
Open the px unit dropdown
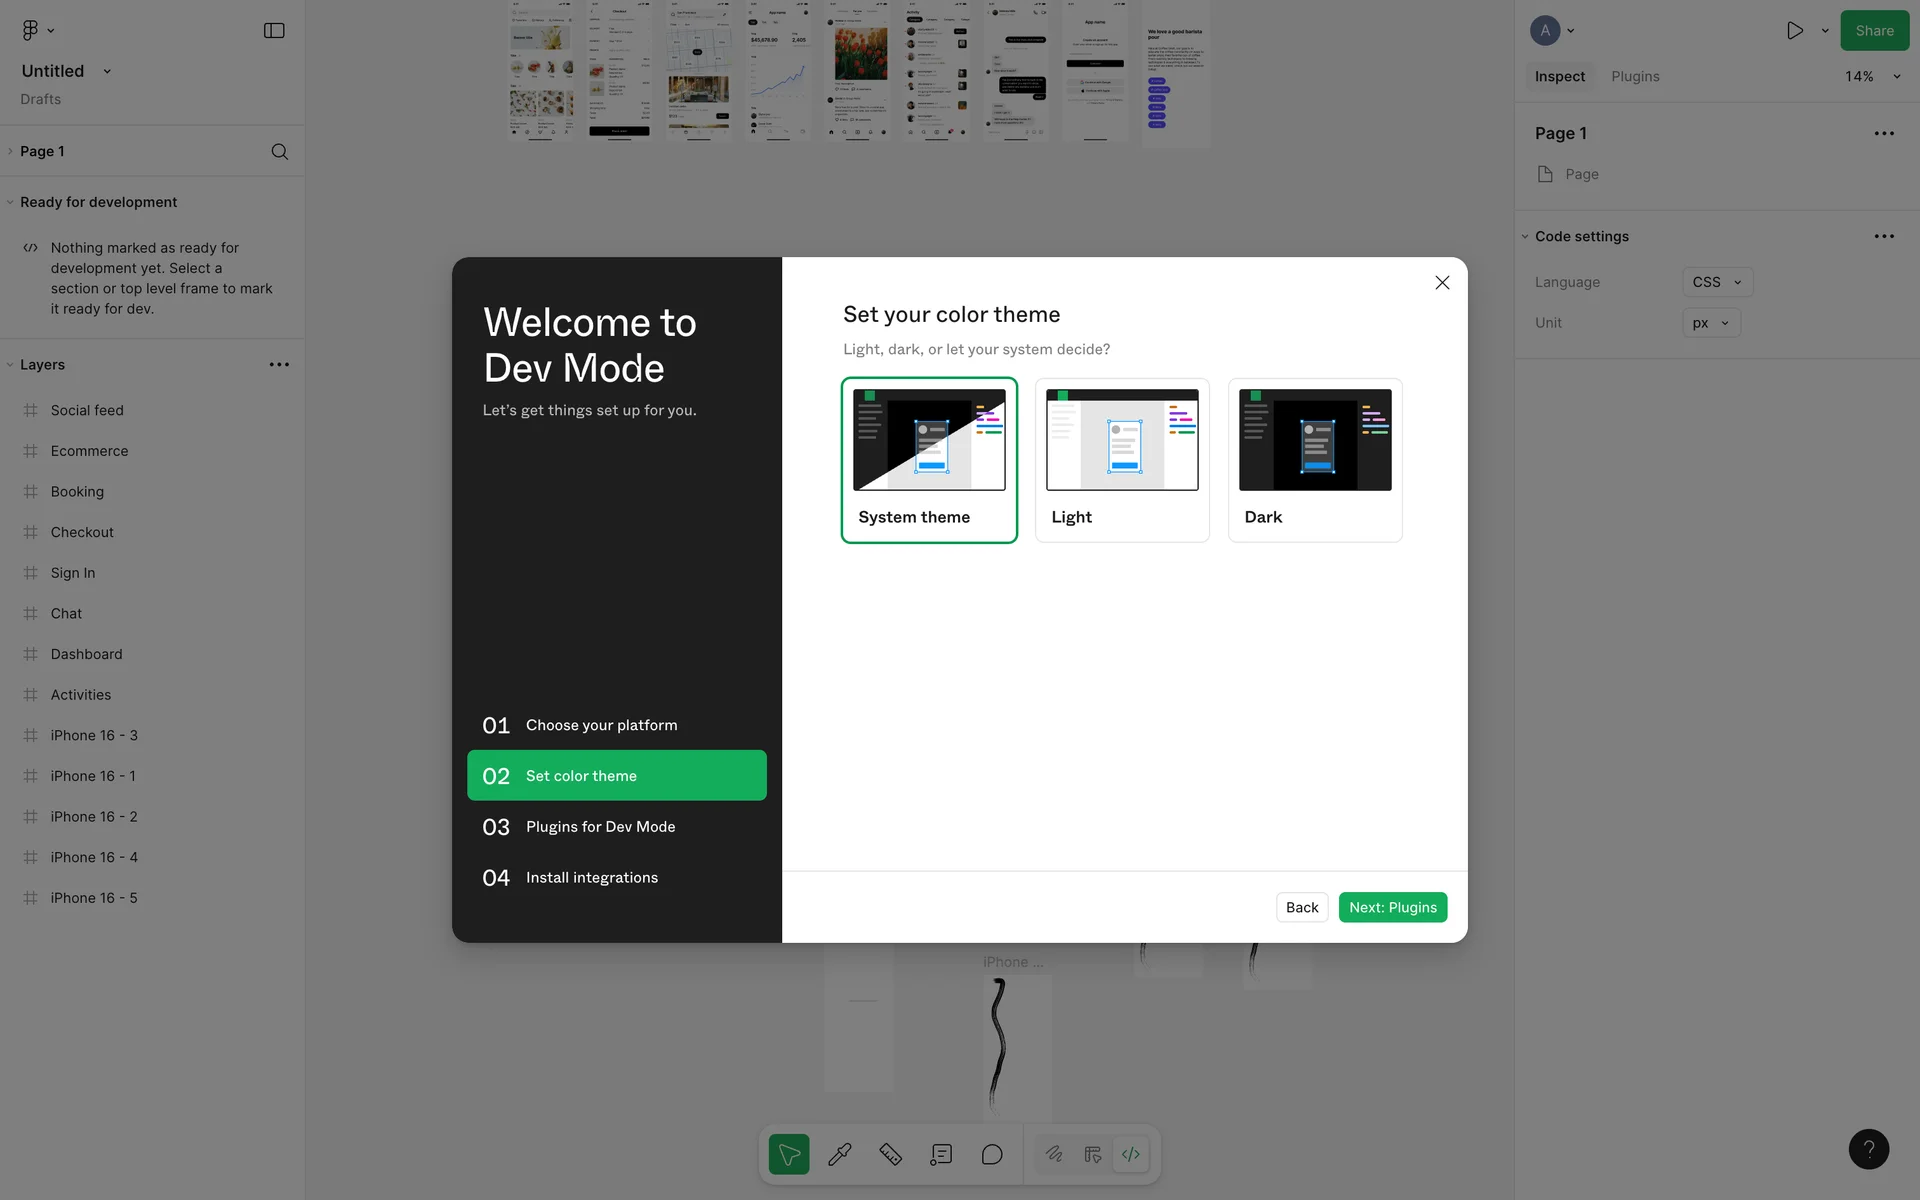coord(1710,323)
